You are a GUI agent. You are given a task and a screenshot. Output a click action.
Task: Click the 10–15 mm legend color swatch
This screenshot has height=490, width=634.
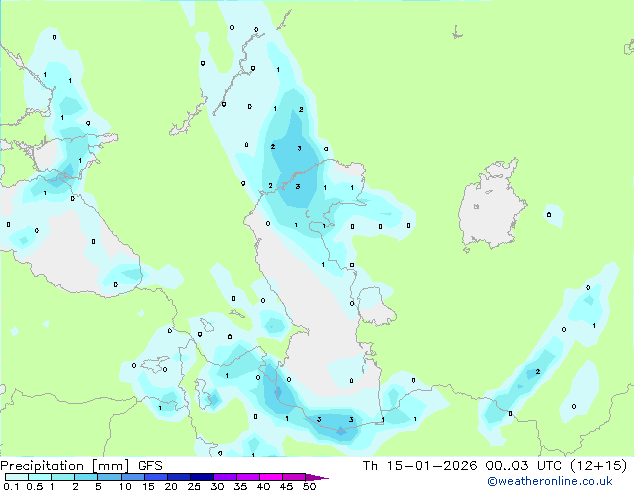(132, 477)
